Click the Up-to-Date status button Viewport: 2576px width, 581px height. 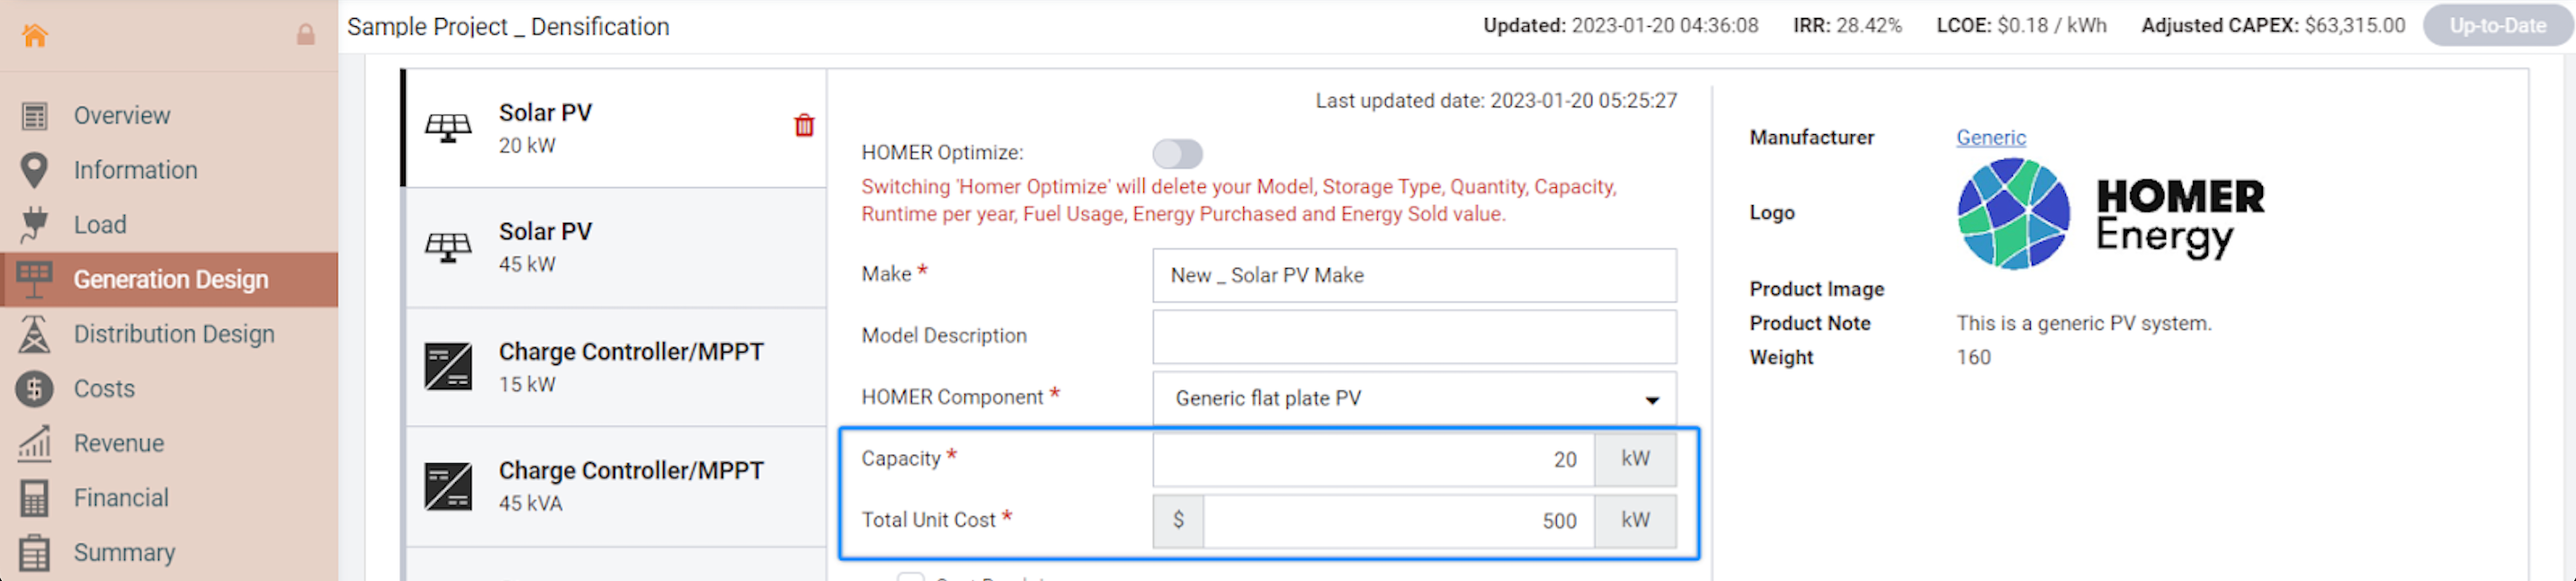[x=2497, y=26]
